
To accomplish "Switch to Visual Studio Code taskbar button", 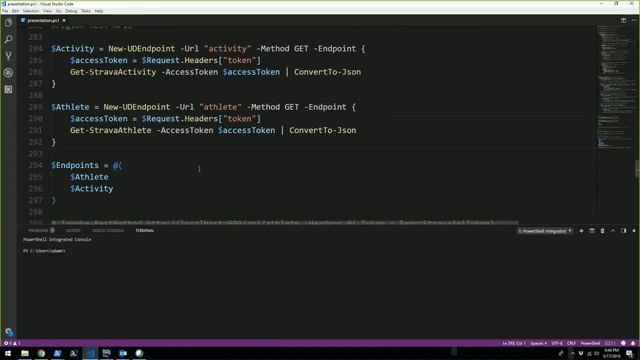I will tap(90, 353).
